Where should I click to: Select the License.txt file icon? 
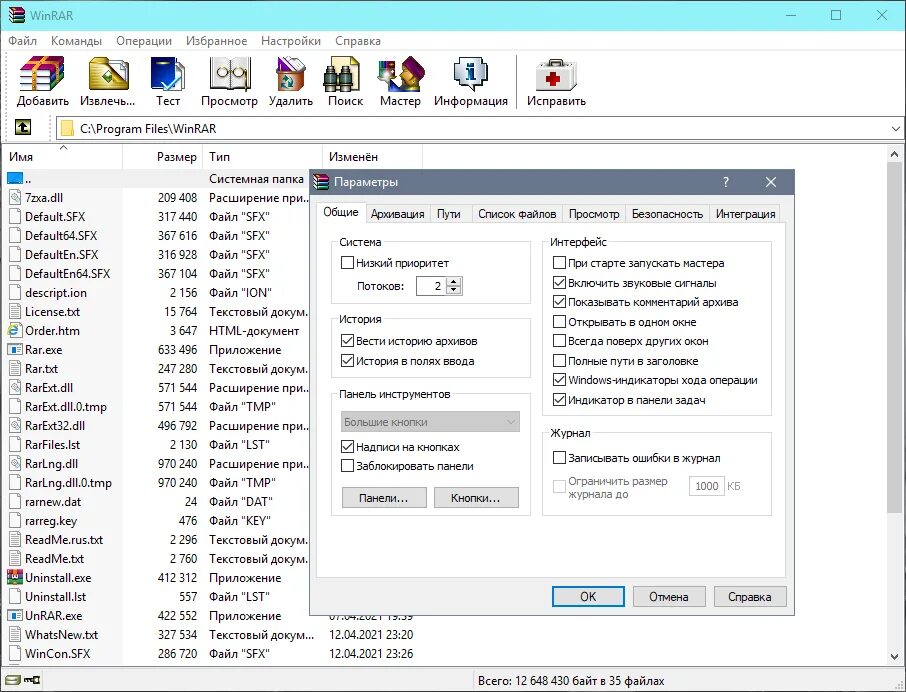point(14,311)
